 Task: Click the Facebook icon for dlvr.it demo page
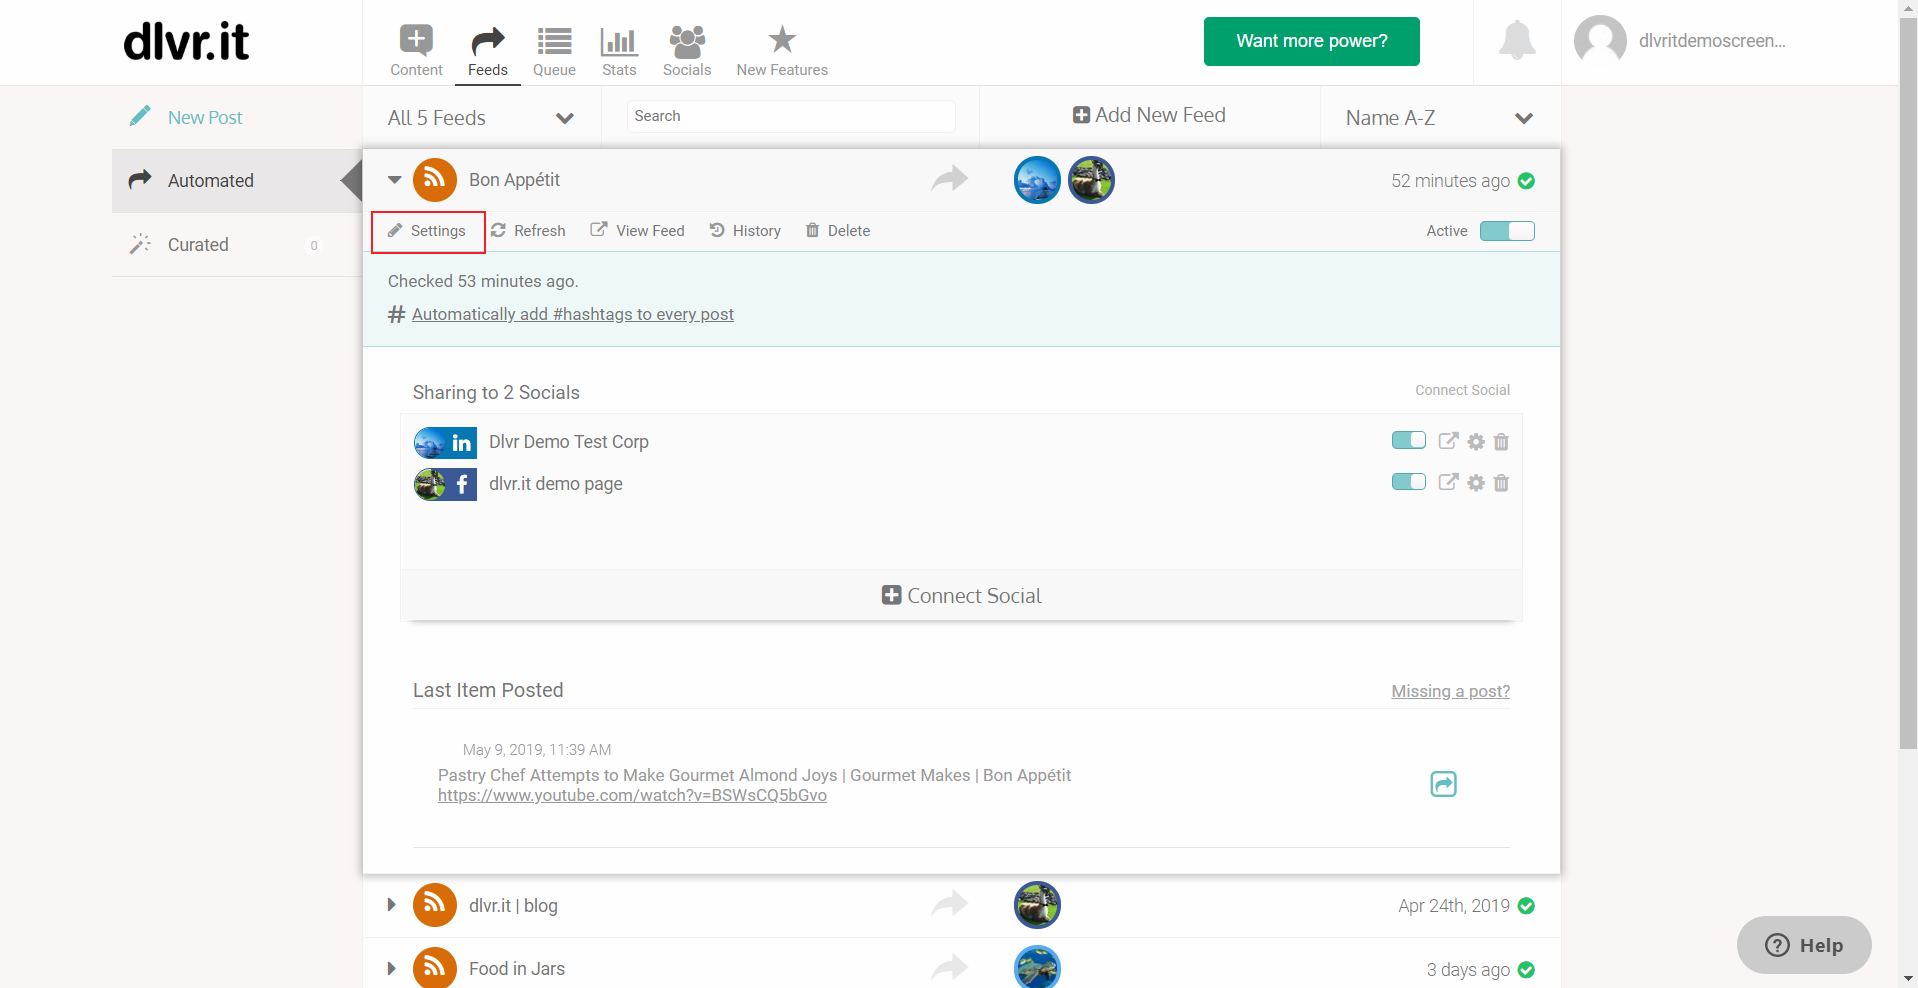tap(461, 484)
